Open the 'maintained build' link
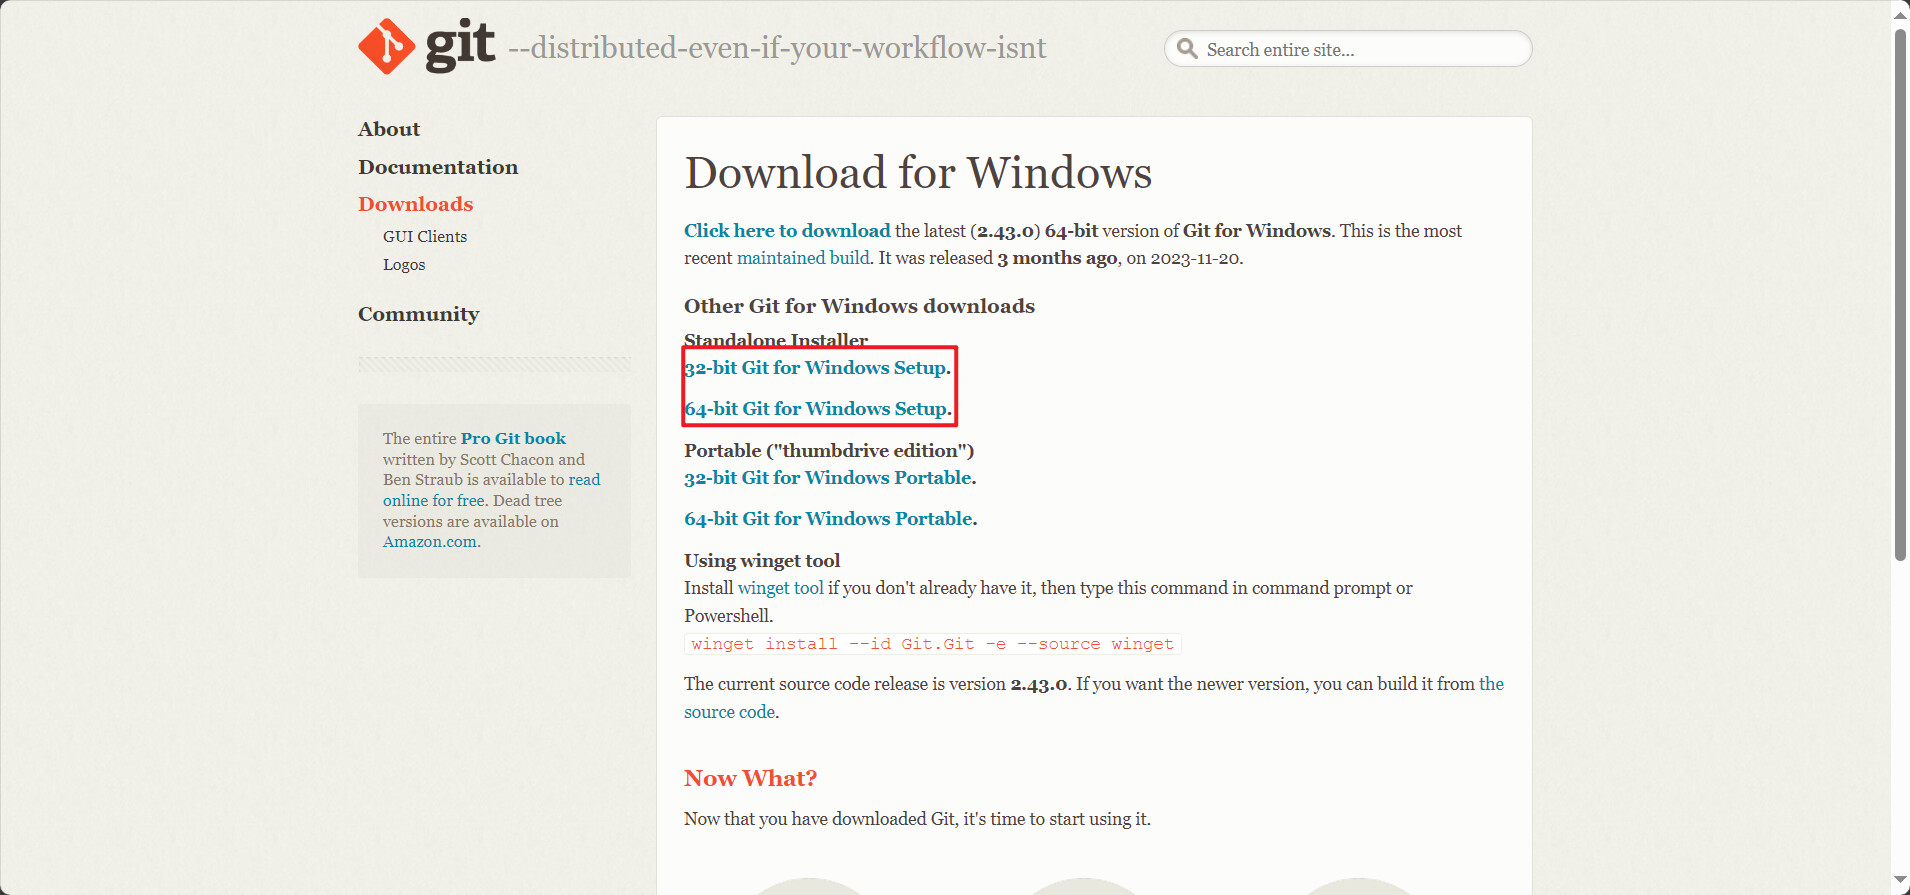Image resolution: width=1910 pixels, height=895 pixels. (x=802, y=258)
